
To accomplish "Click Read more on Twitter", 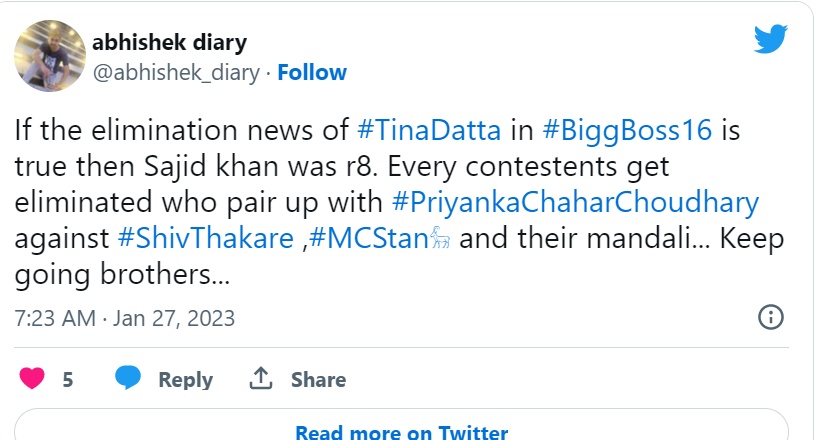I will click(401, 432).
